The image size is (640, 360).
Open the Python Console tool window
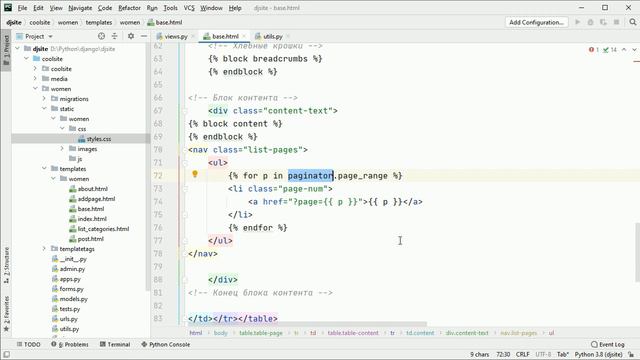tap(166, 344)
